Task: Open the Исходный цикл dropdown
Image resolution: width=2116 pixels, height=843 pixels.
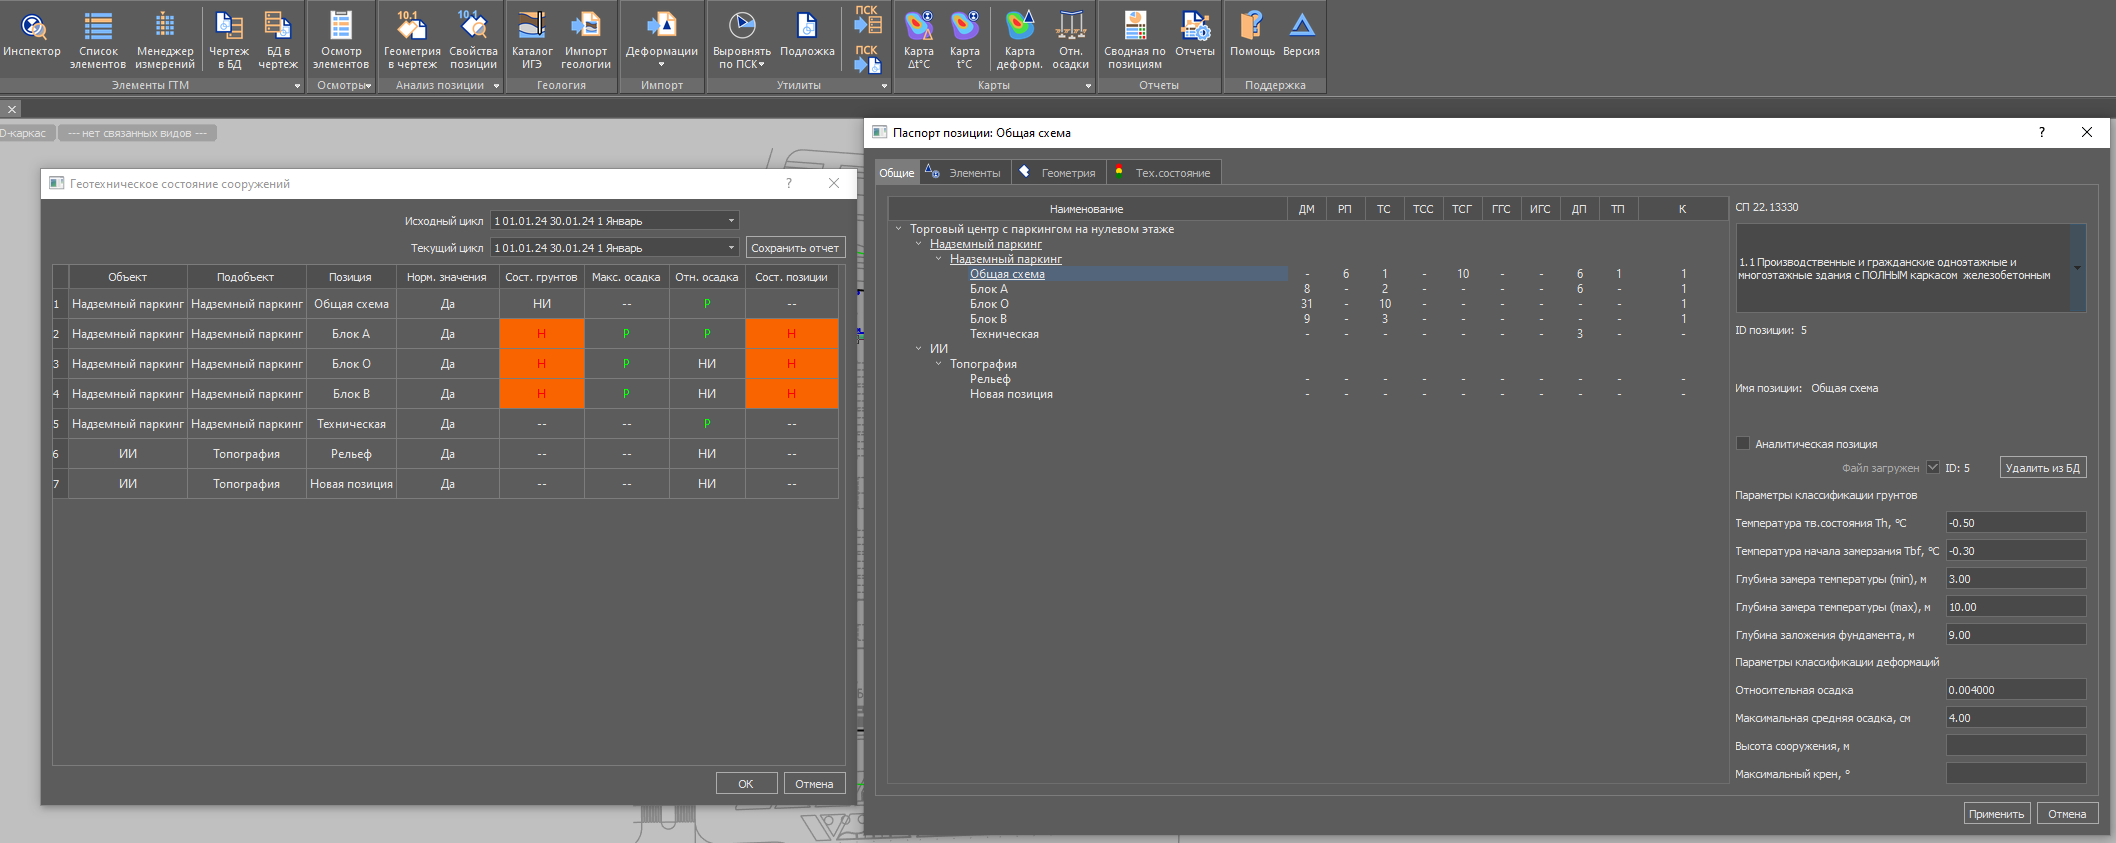Action: point(615,221)
